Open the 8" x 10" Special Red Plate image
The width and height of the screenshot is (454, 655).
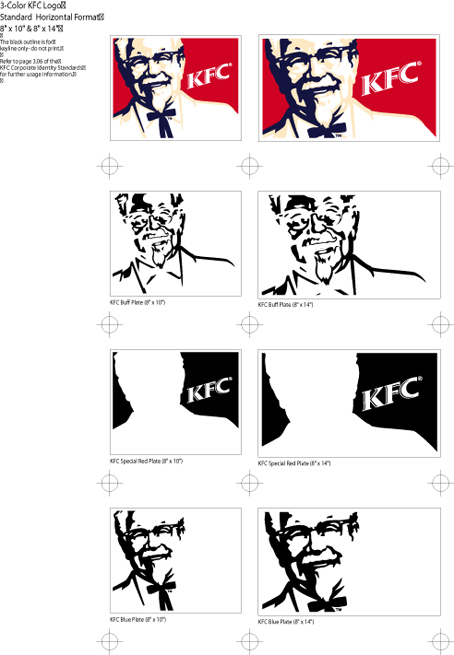(x=176, y=402)
